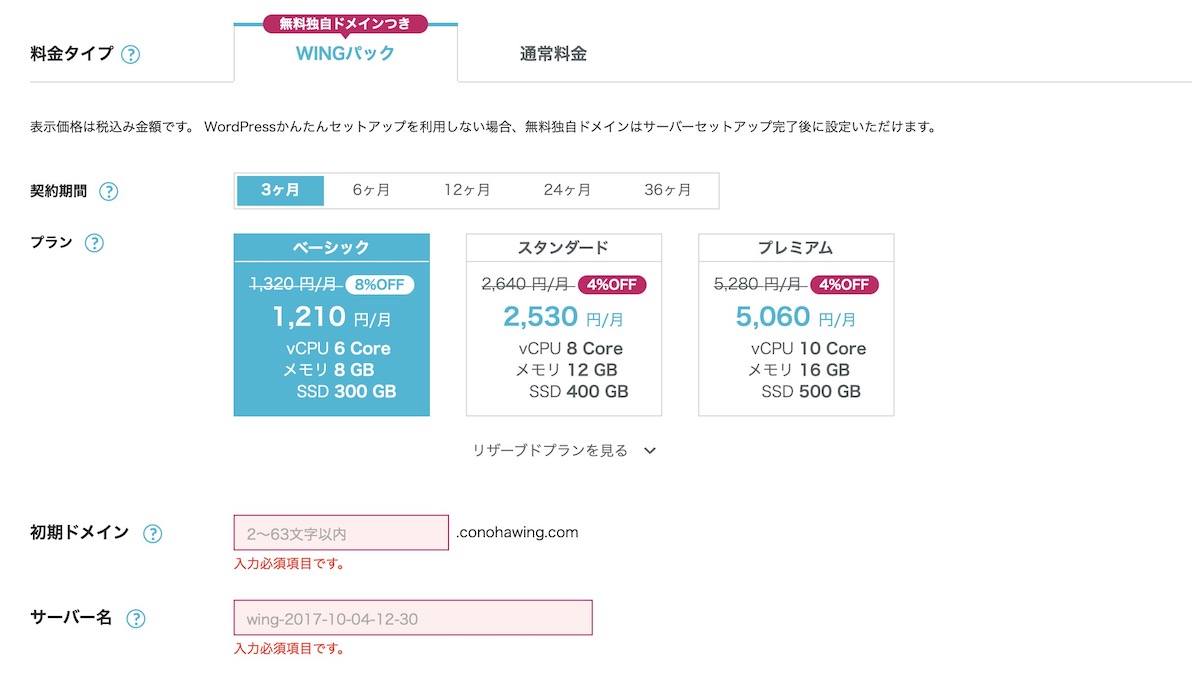The width and height of the screenshot is (1200, 675).
Task: Click the 2,530 円/月 price
Action: coord(564,317)
